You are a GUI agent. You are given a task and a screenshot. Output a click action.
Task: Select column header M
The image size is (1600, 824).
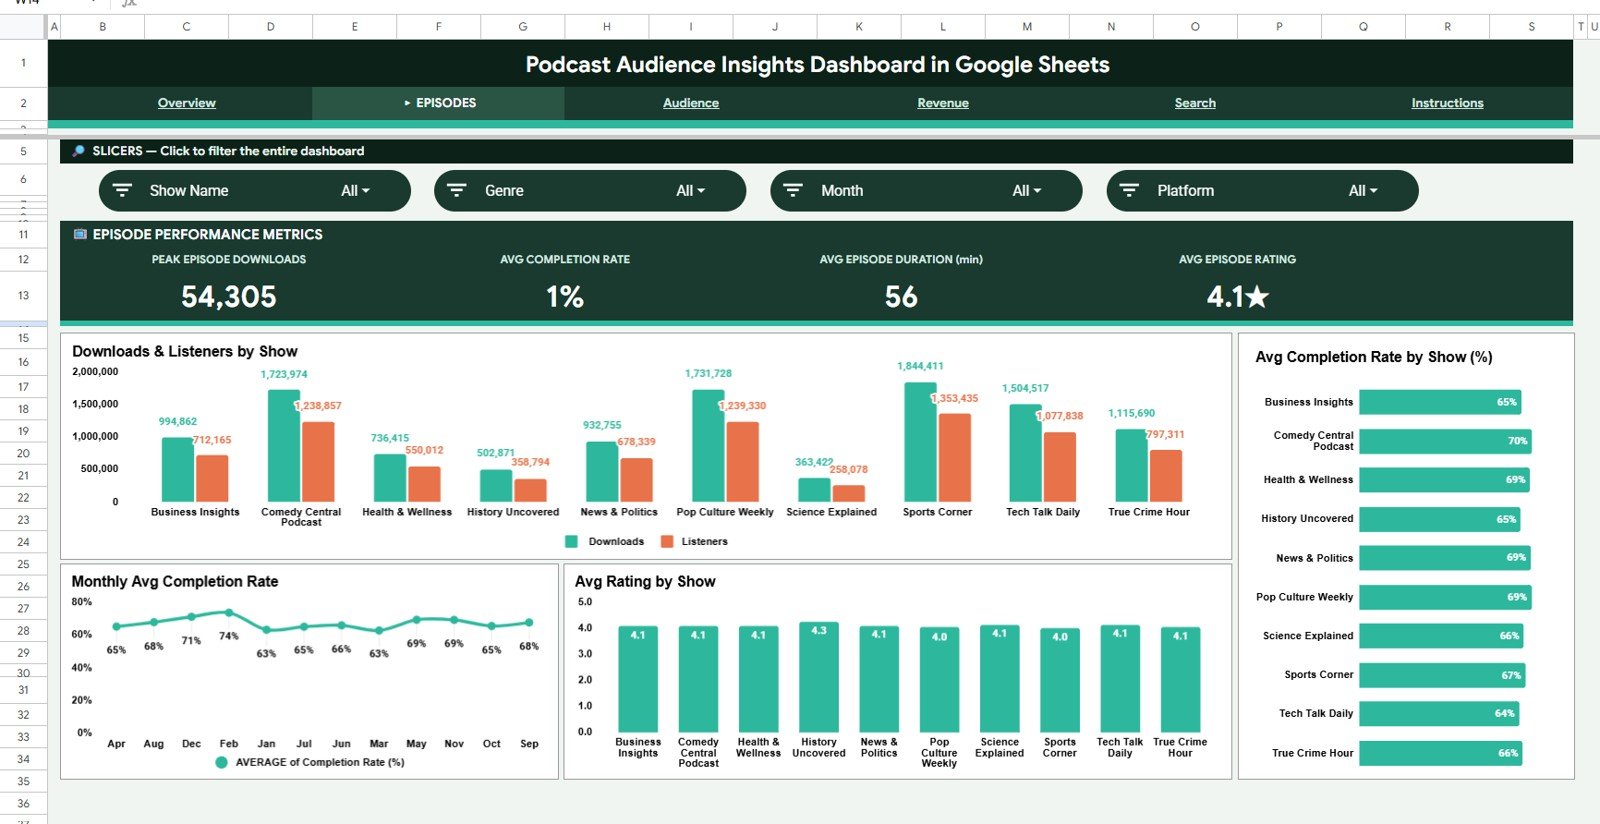pyautogui.click(x=1027, y=27)
